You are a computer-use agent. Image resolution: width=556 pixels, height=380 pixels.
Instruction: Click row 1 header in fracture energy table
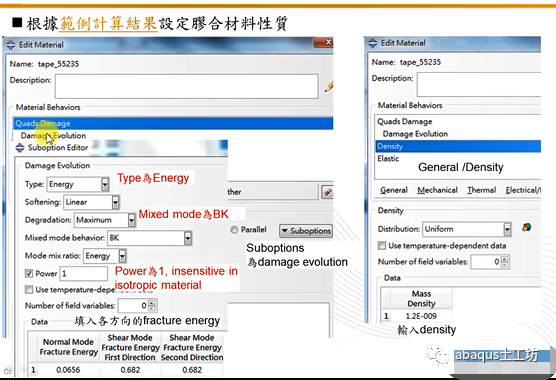point(33,370)
